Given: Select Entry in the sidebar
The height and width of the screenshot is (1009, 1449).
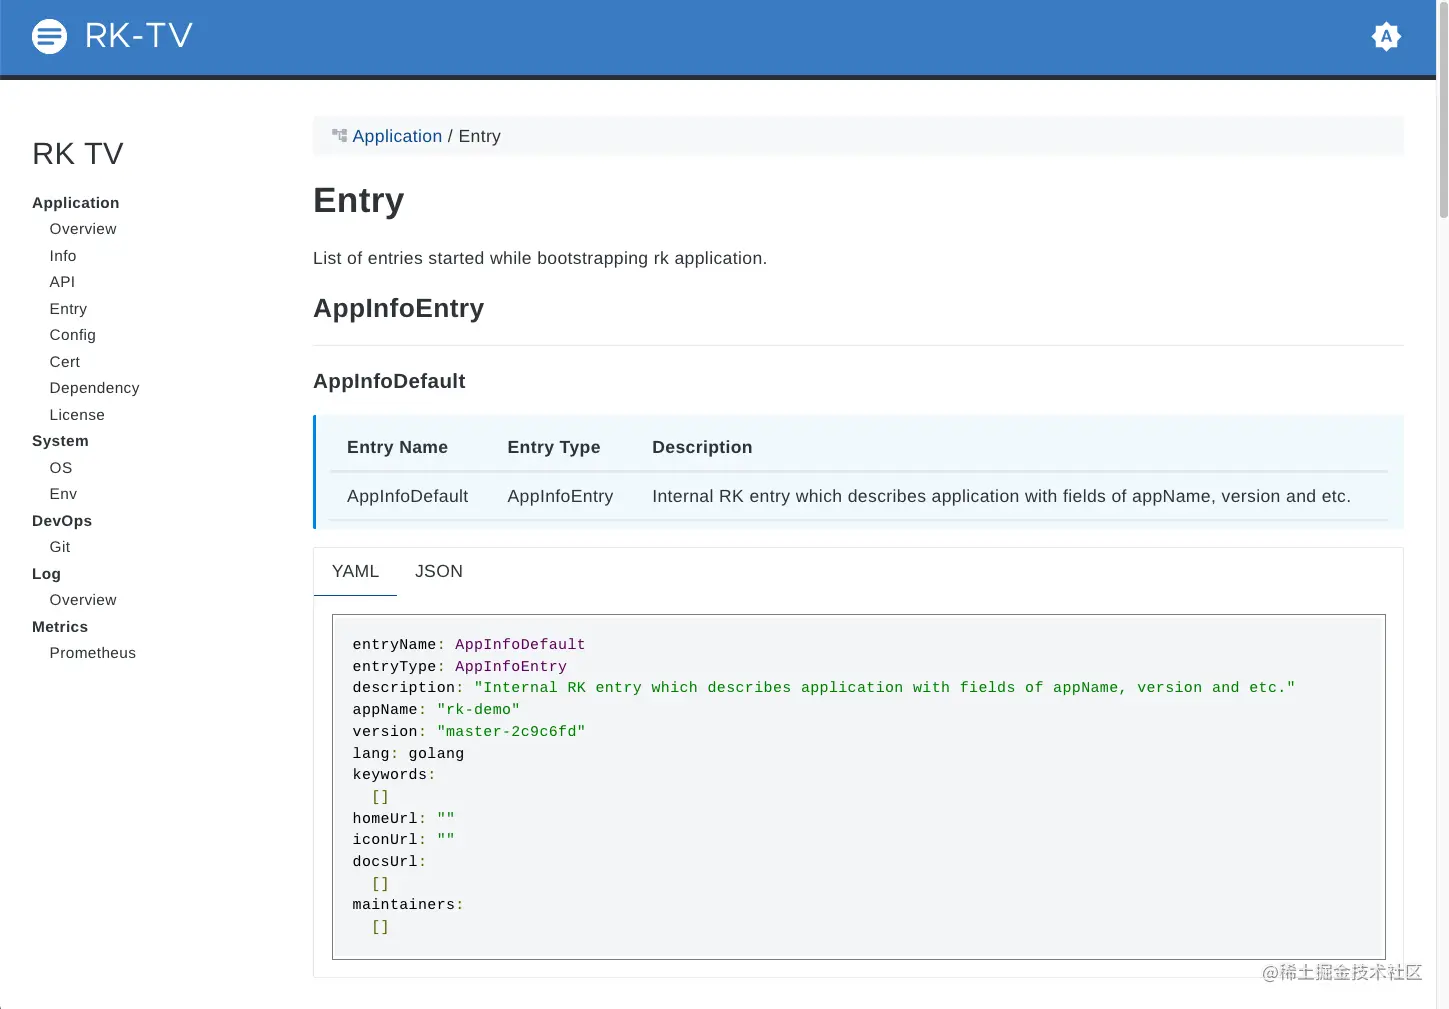Looking at the screenshot, I should (x=68, y=309).
